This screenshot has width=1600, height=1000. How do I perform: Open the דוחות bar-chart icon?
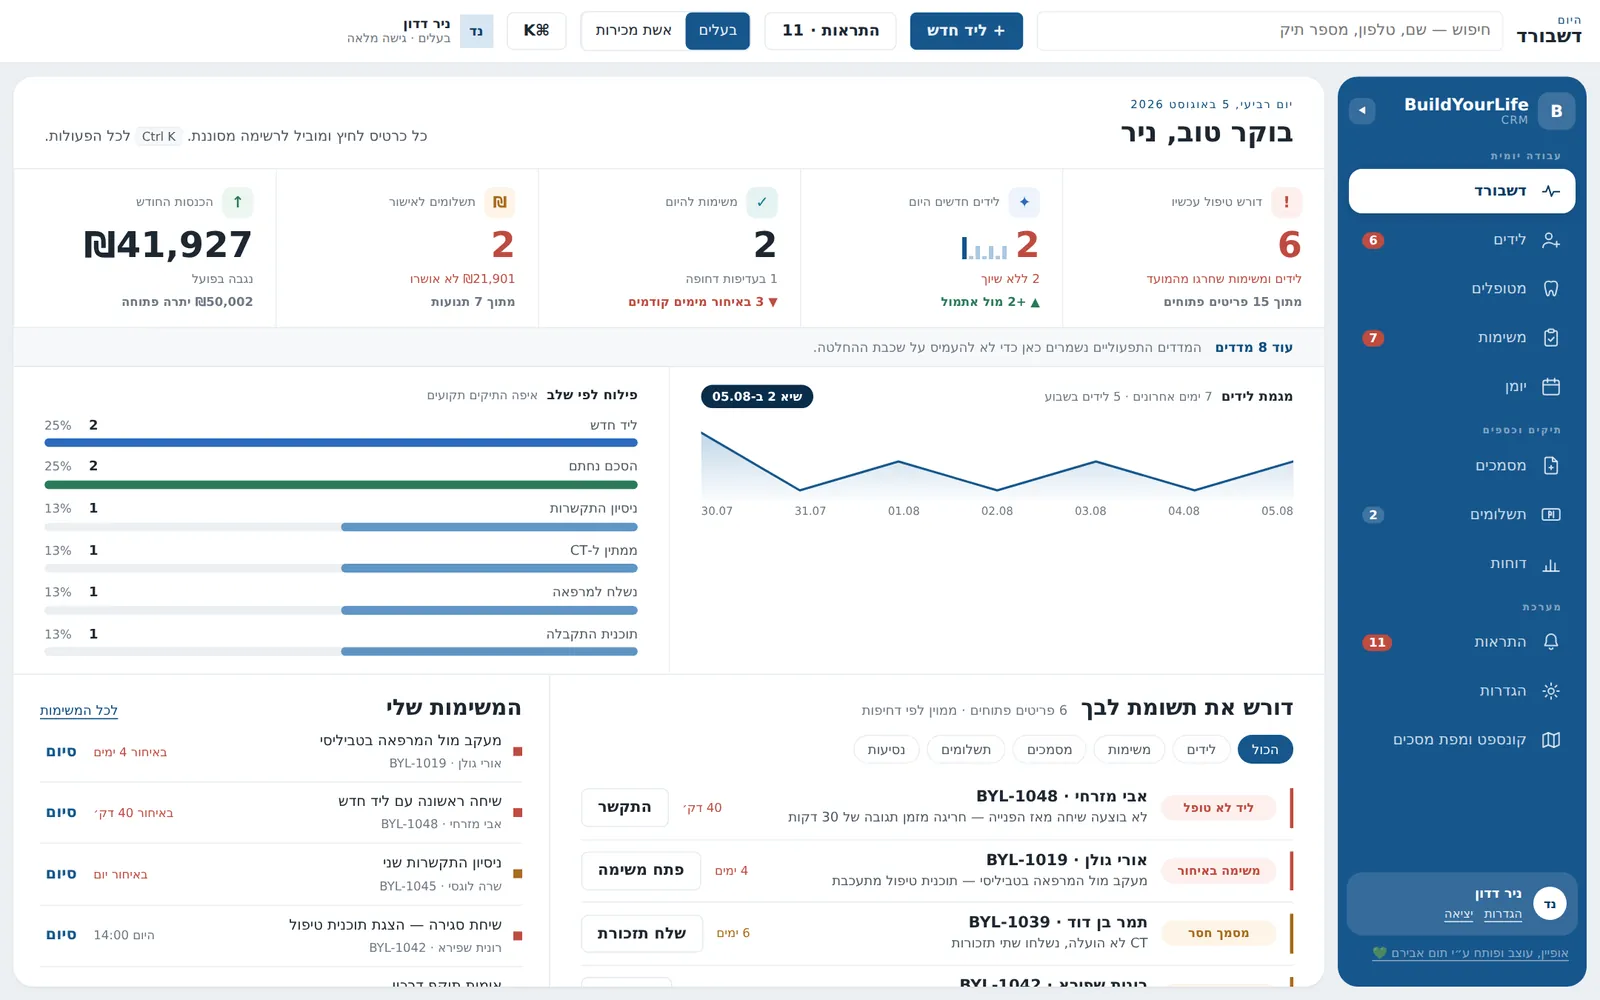pyautogui.click(x=1551, y=564)
